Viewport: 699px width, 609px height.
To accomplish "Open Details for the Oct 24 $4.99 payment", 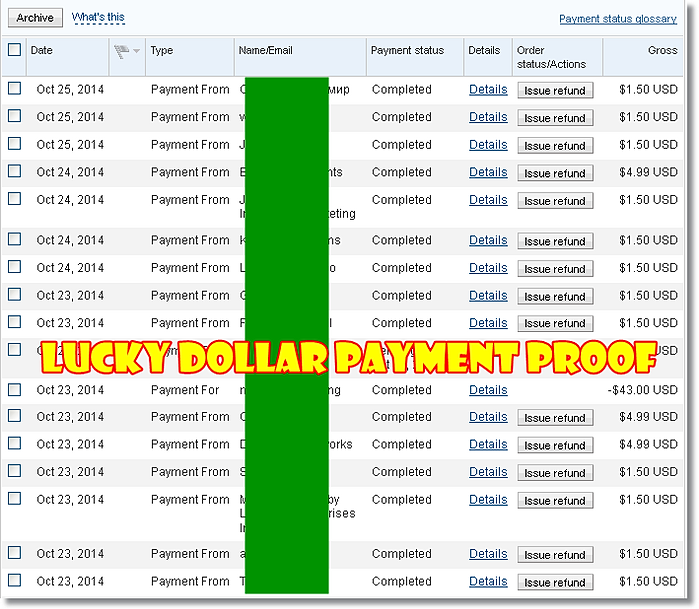I will click(488, 172).
